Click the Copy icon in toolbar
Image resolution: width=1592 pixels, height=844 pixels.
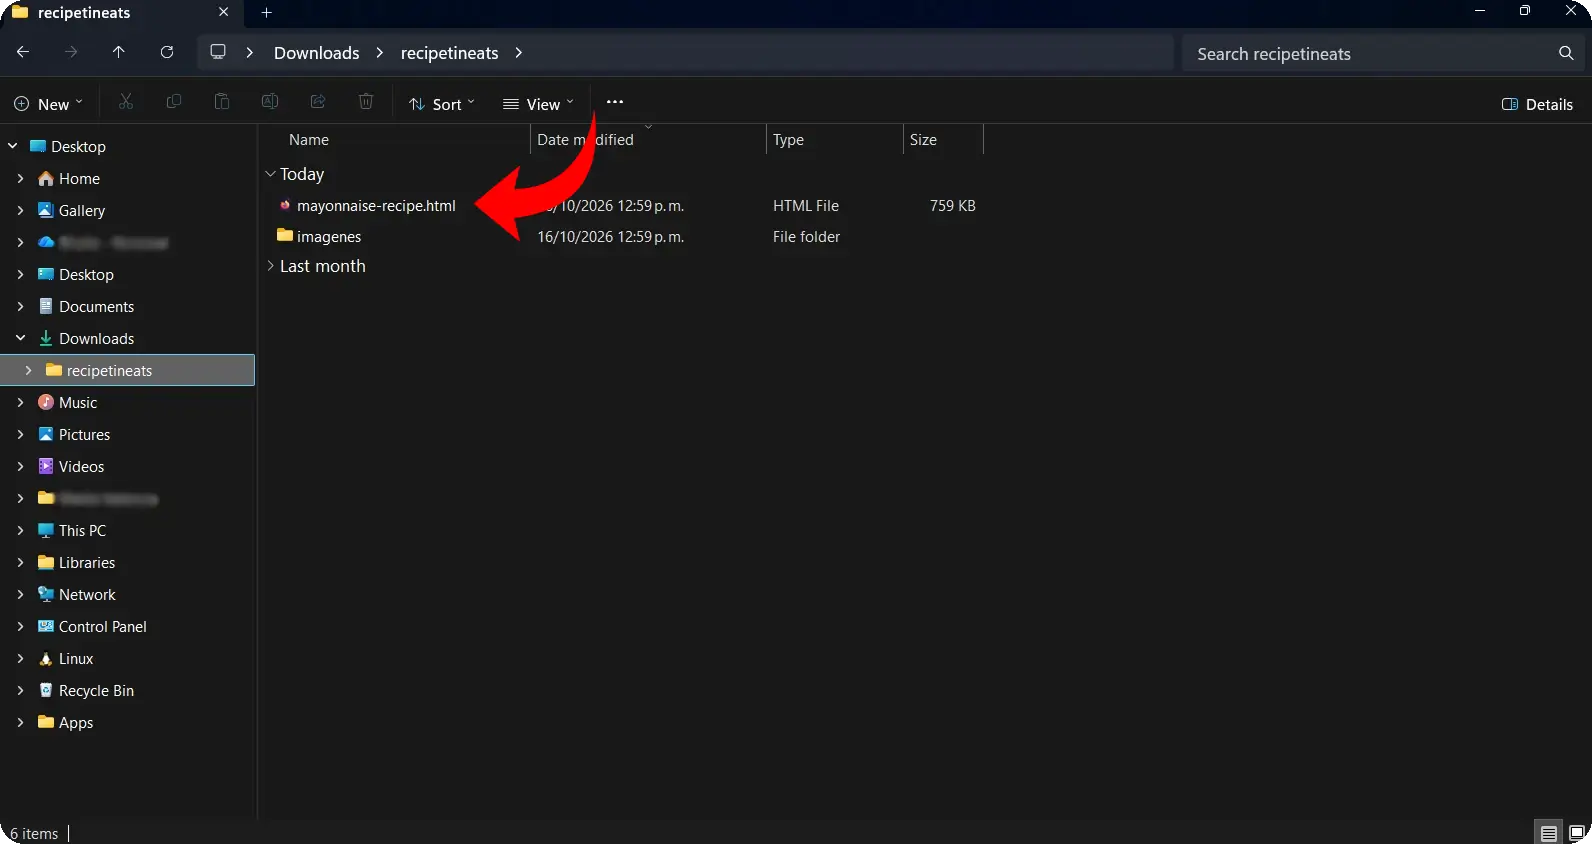tap(173, 102)
